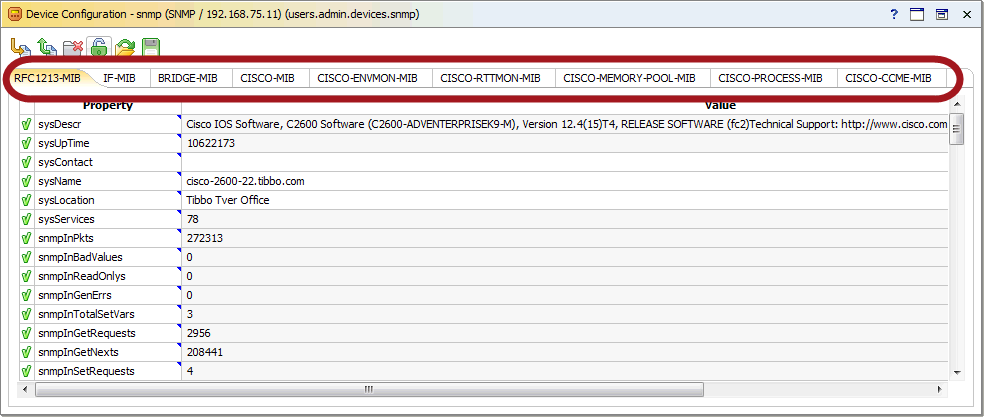
Task: Click green check icon beside sysLocation
Action: click(x=26, y=200)
